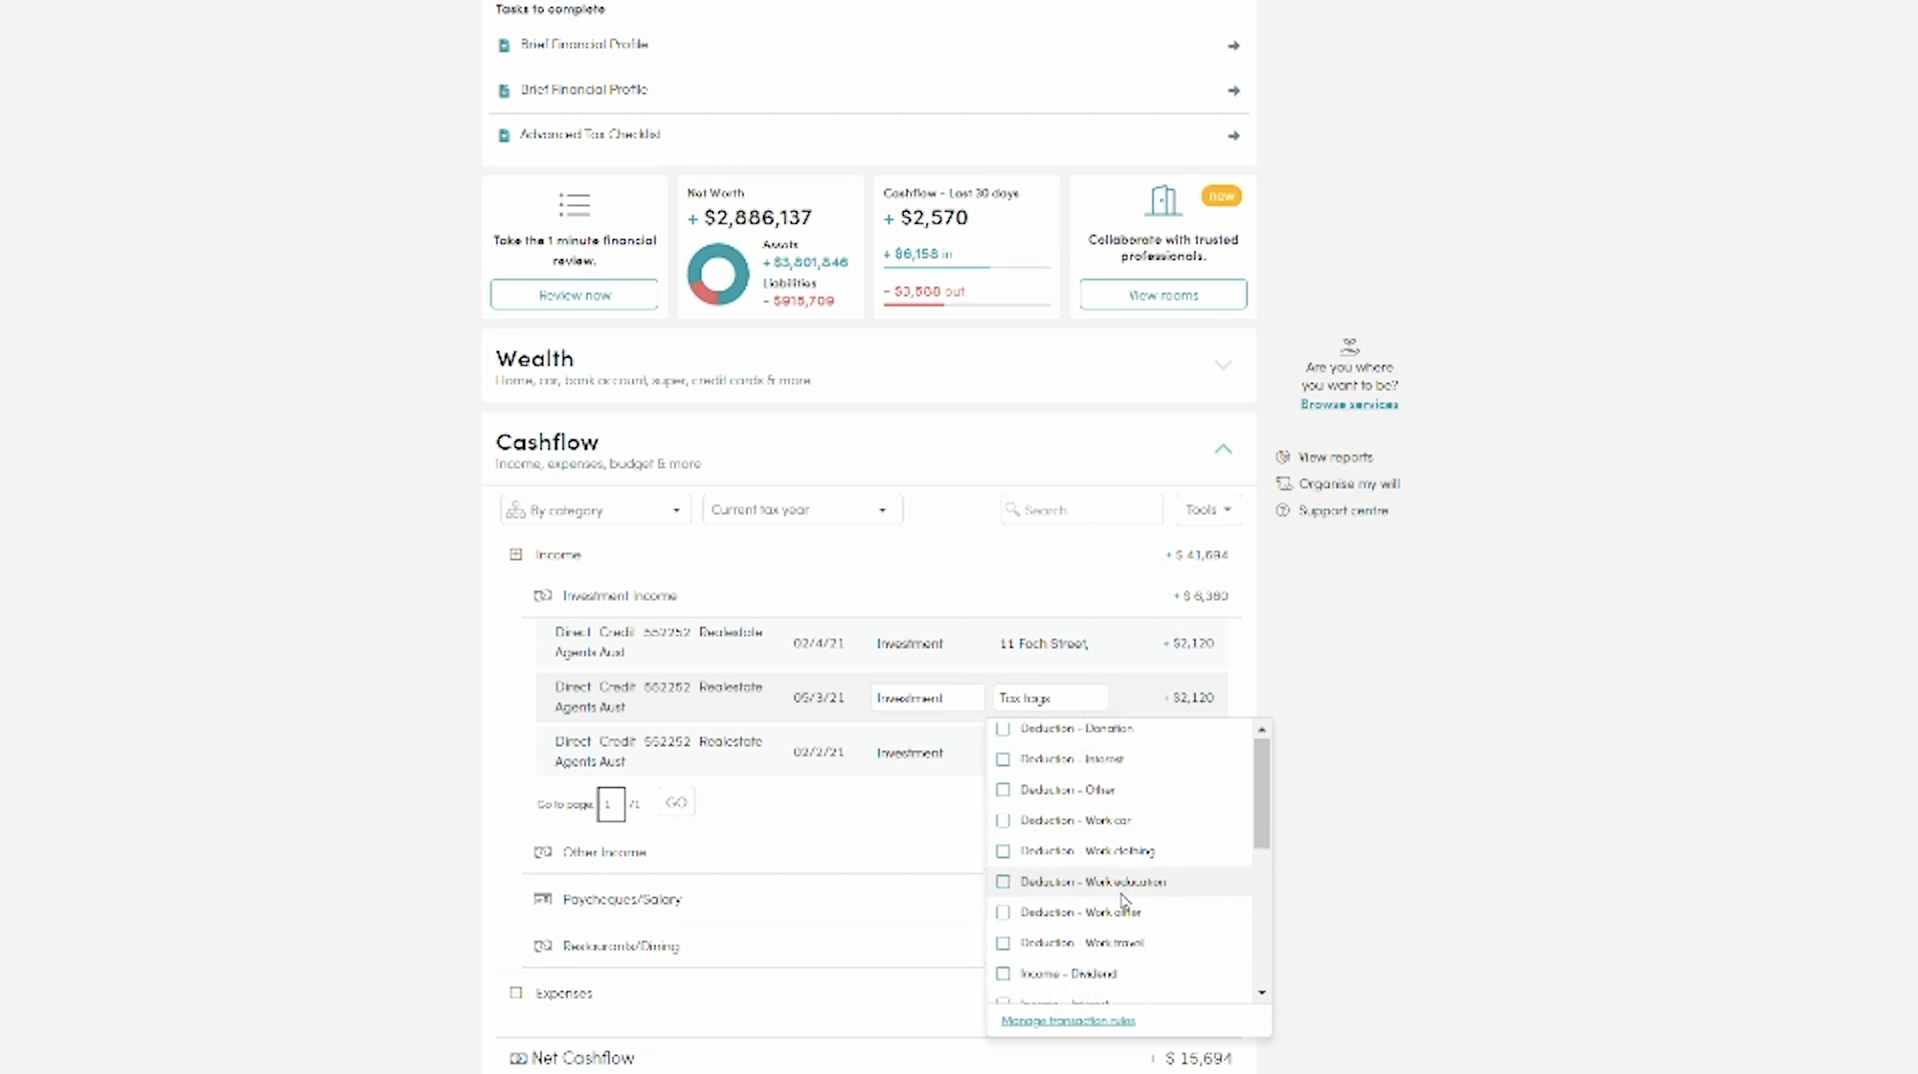Select the Restaurants/Dining category label
1918x1074 pixels.
coord(621,946)
